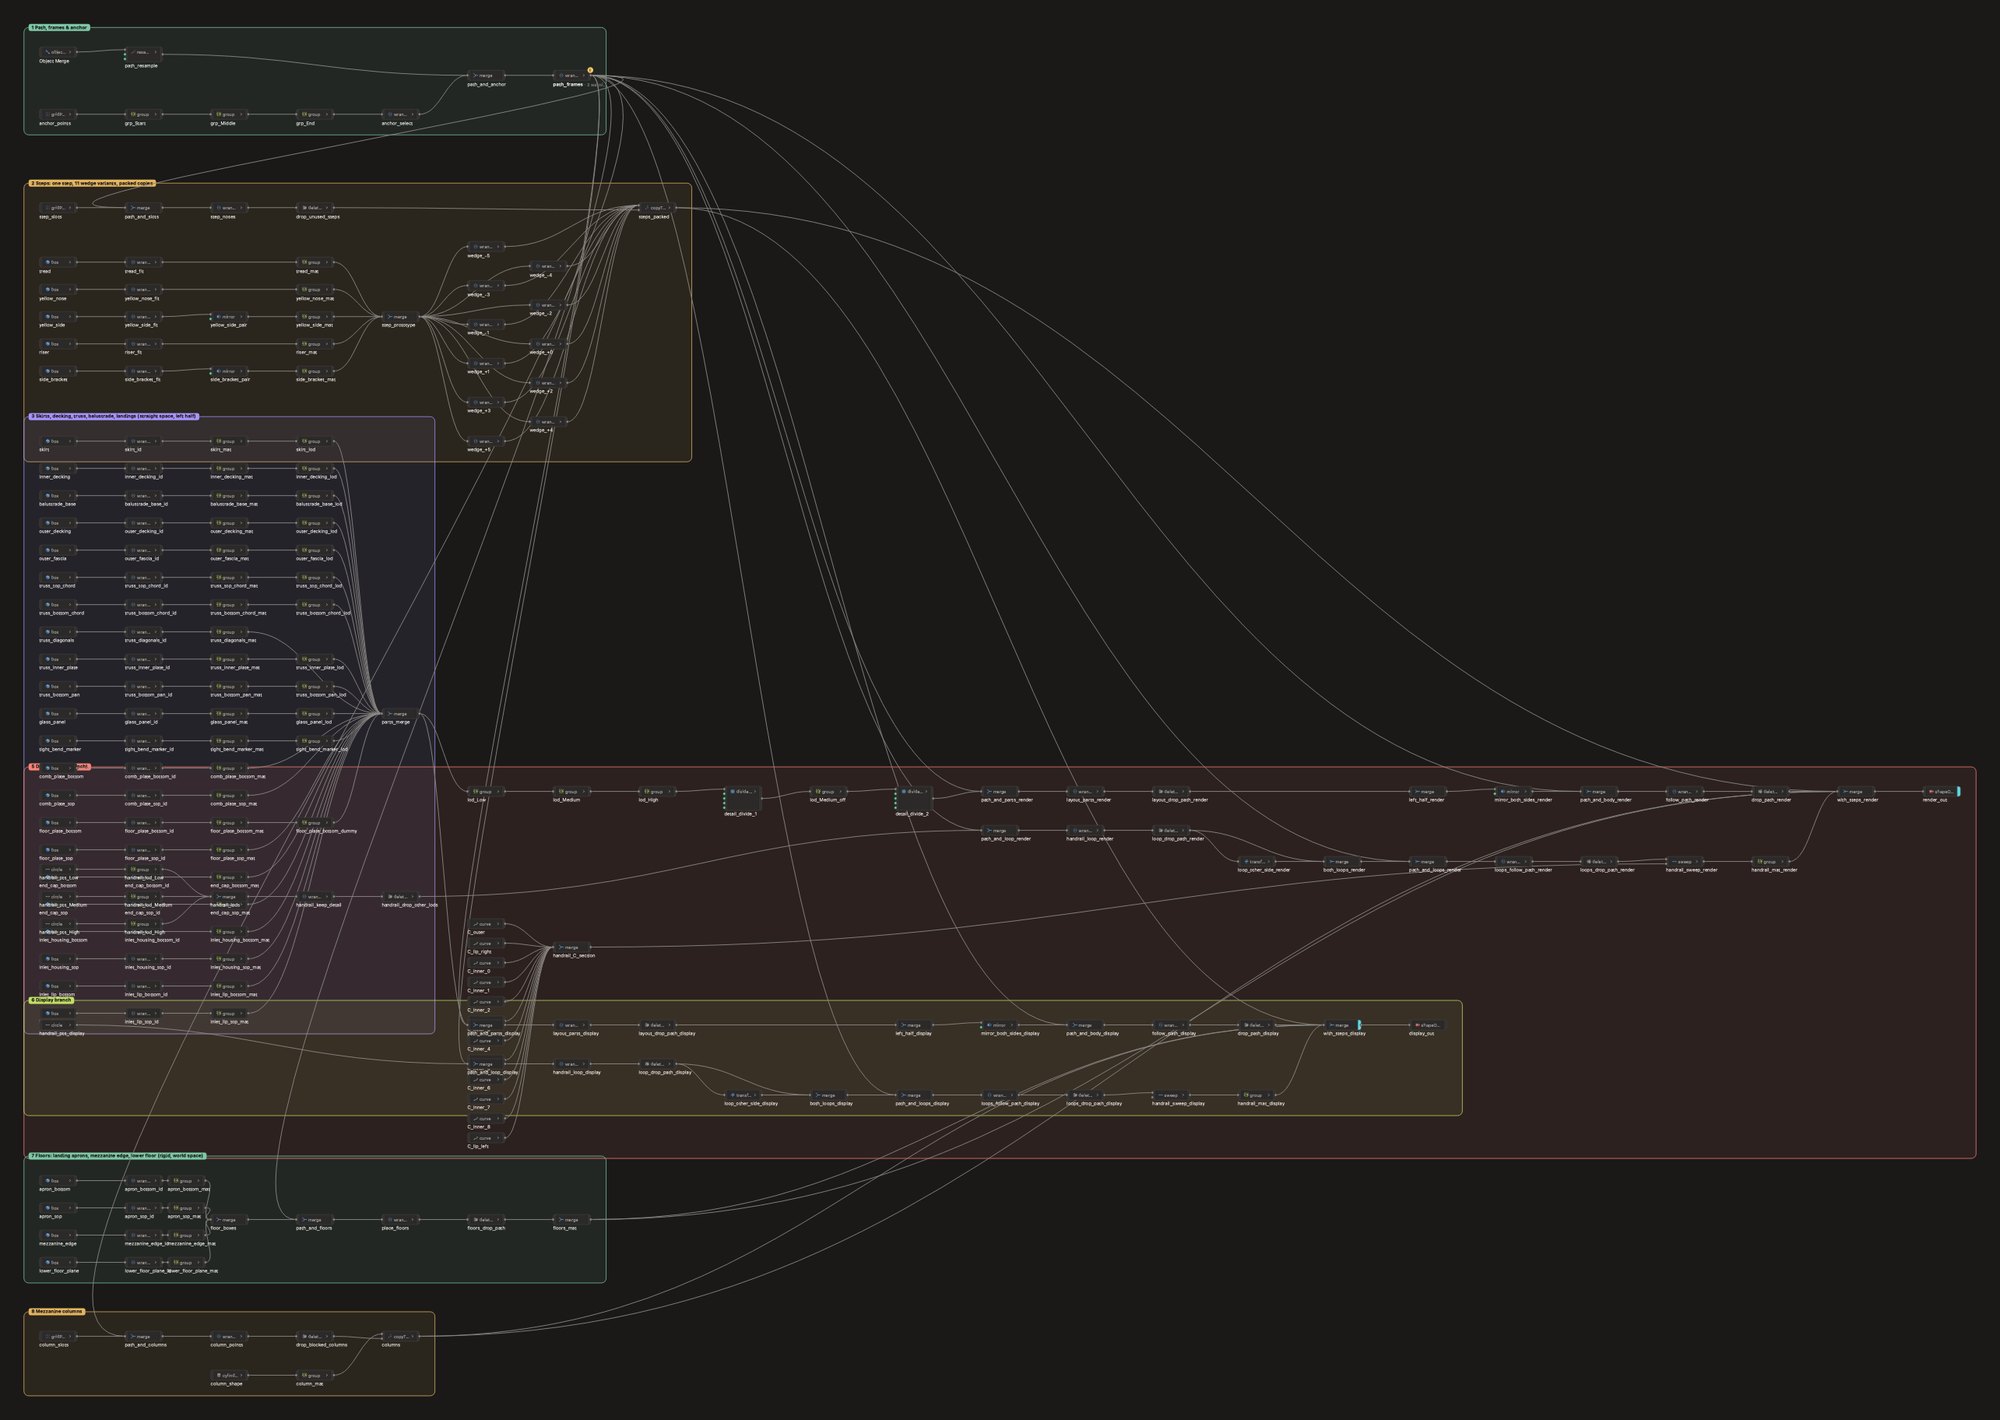Select the '1 Path, frames & anchor' group label
This screenshot has width=2000, height=1420.
58,27
